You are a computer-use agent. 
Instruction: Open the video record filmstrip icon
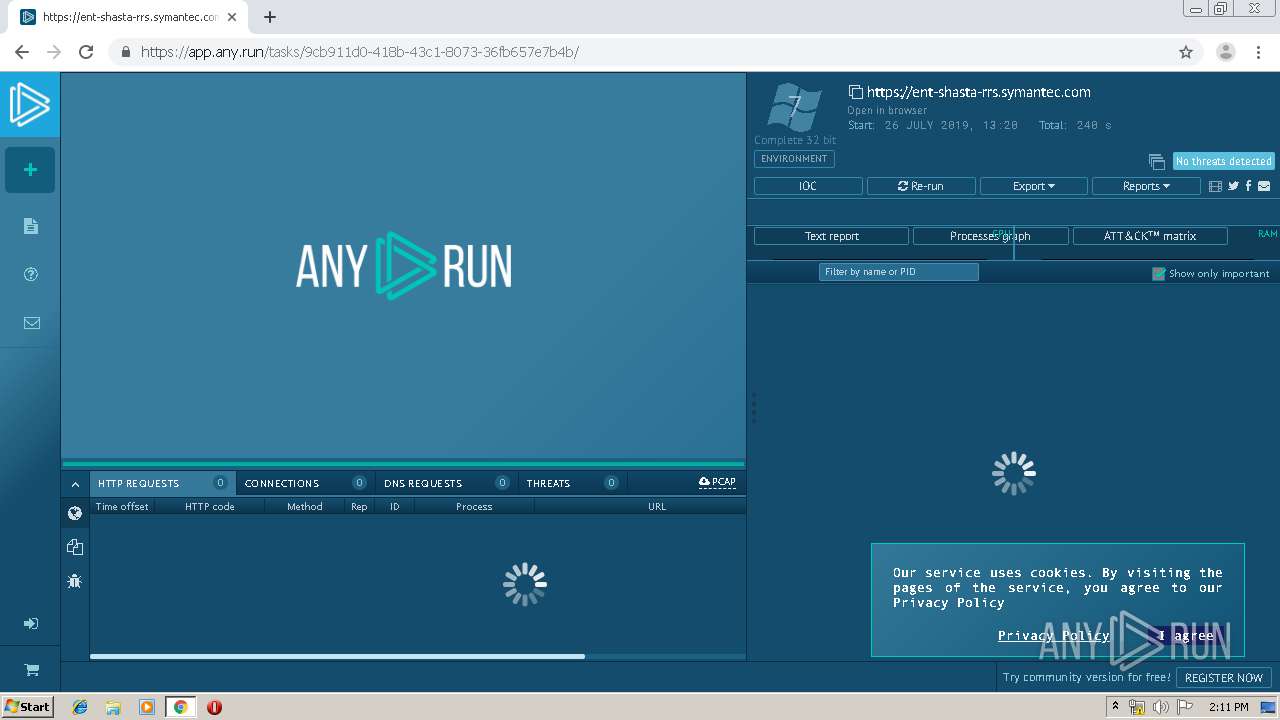click(x=1215, y=186)
